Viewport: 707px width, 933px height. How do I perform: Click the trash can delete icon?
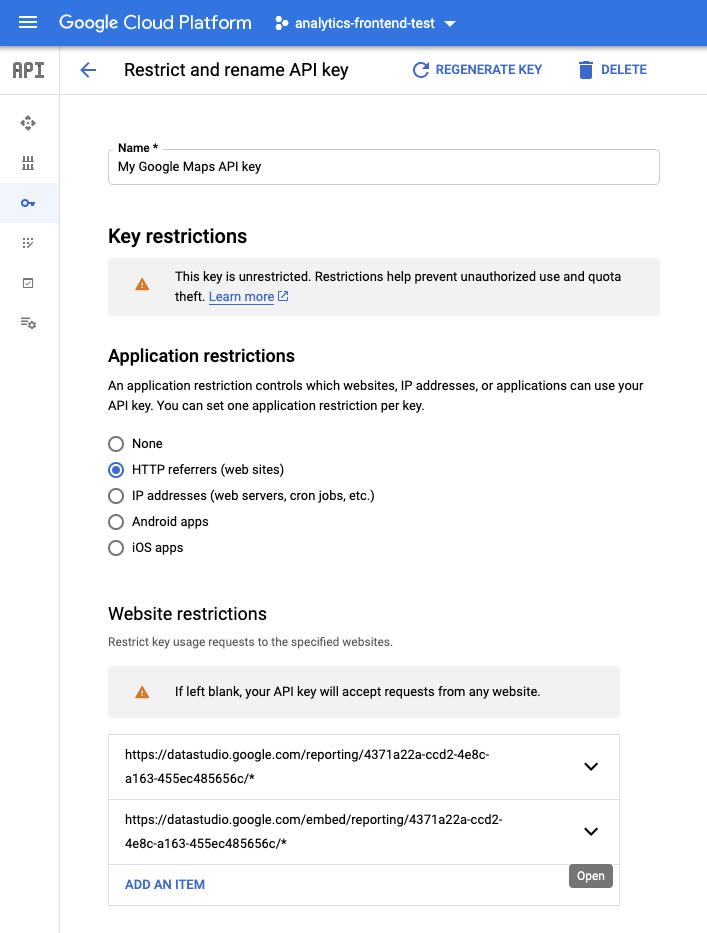[x=586, y=70]
